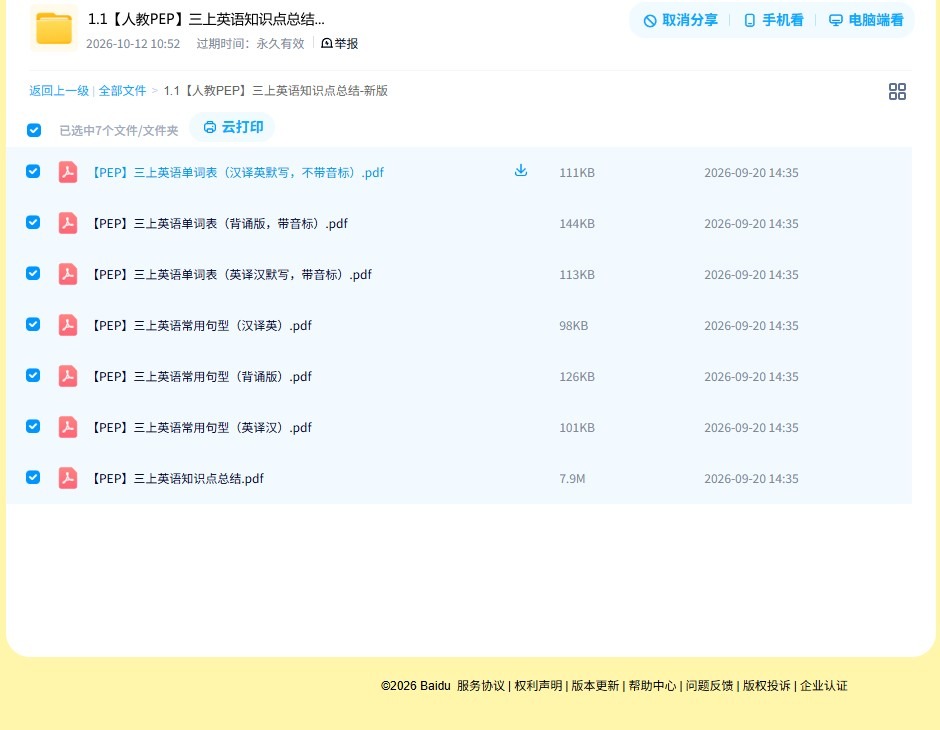
Task: Toggle the select-all files checkbox
Action: [34, 130]
